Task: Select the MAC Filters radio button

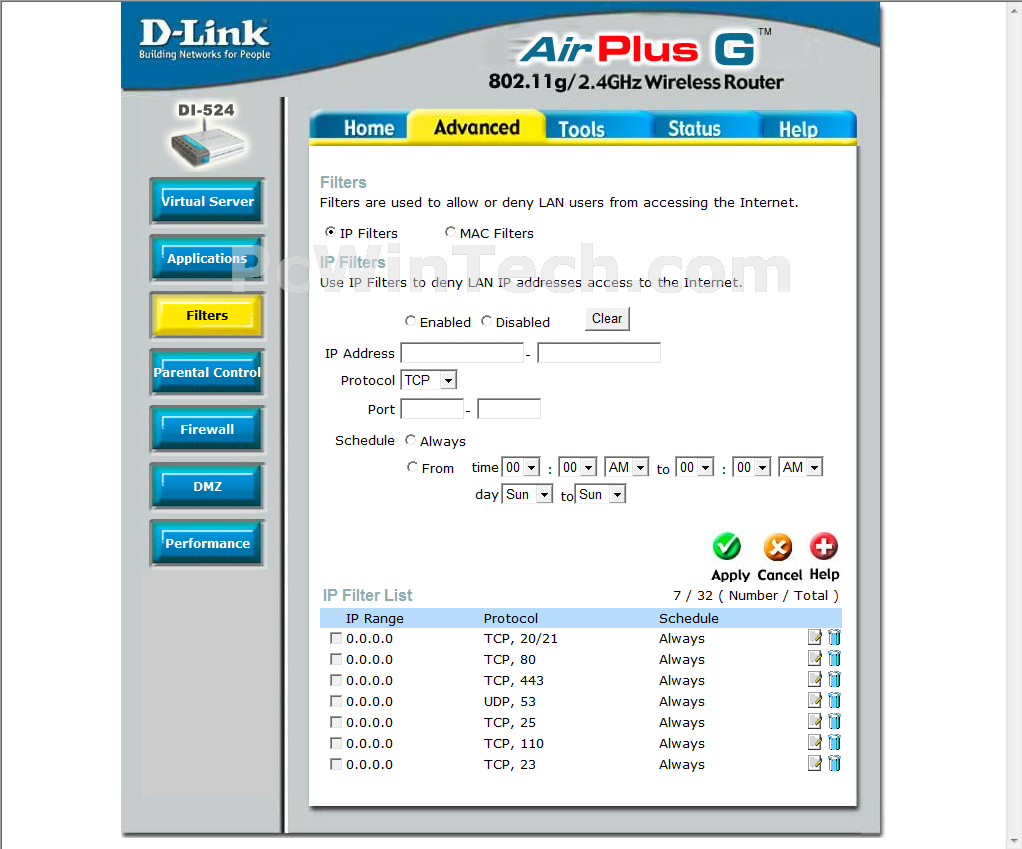Action: [450, 232]
